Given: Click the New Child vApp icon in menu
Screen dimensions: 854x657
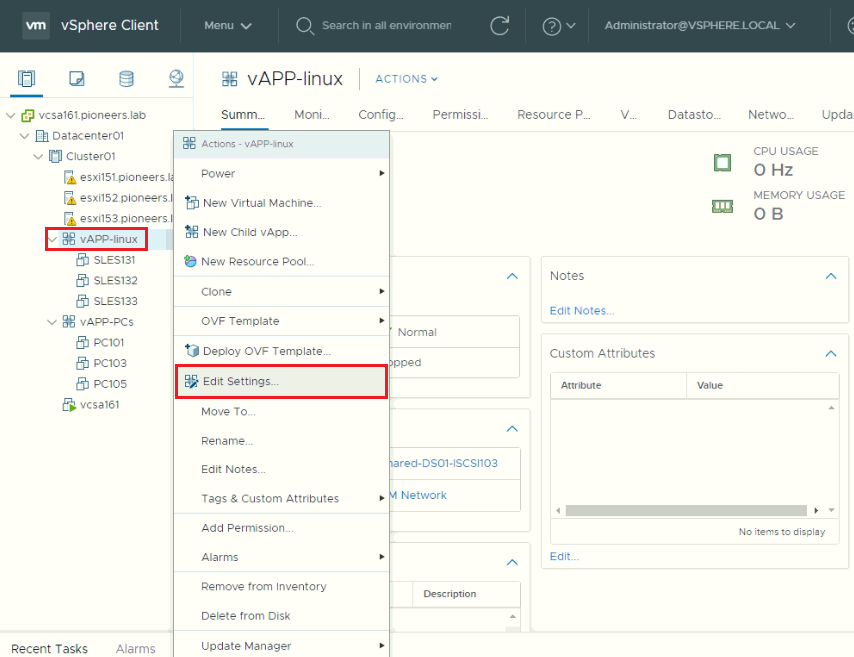Looking at the screenshot, I should (192, 232).
